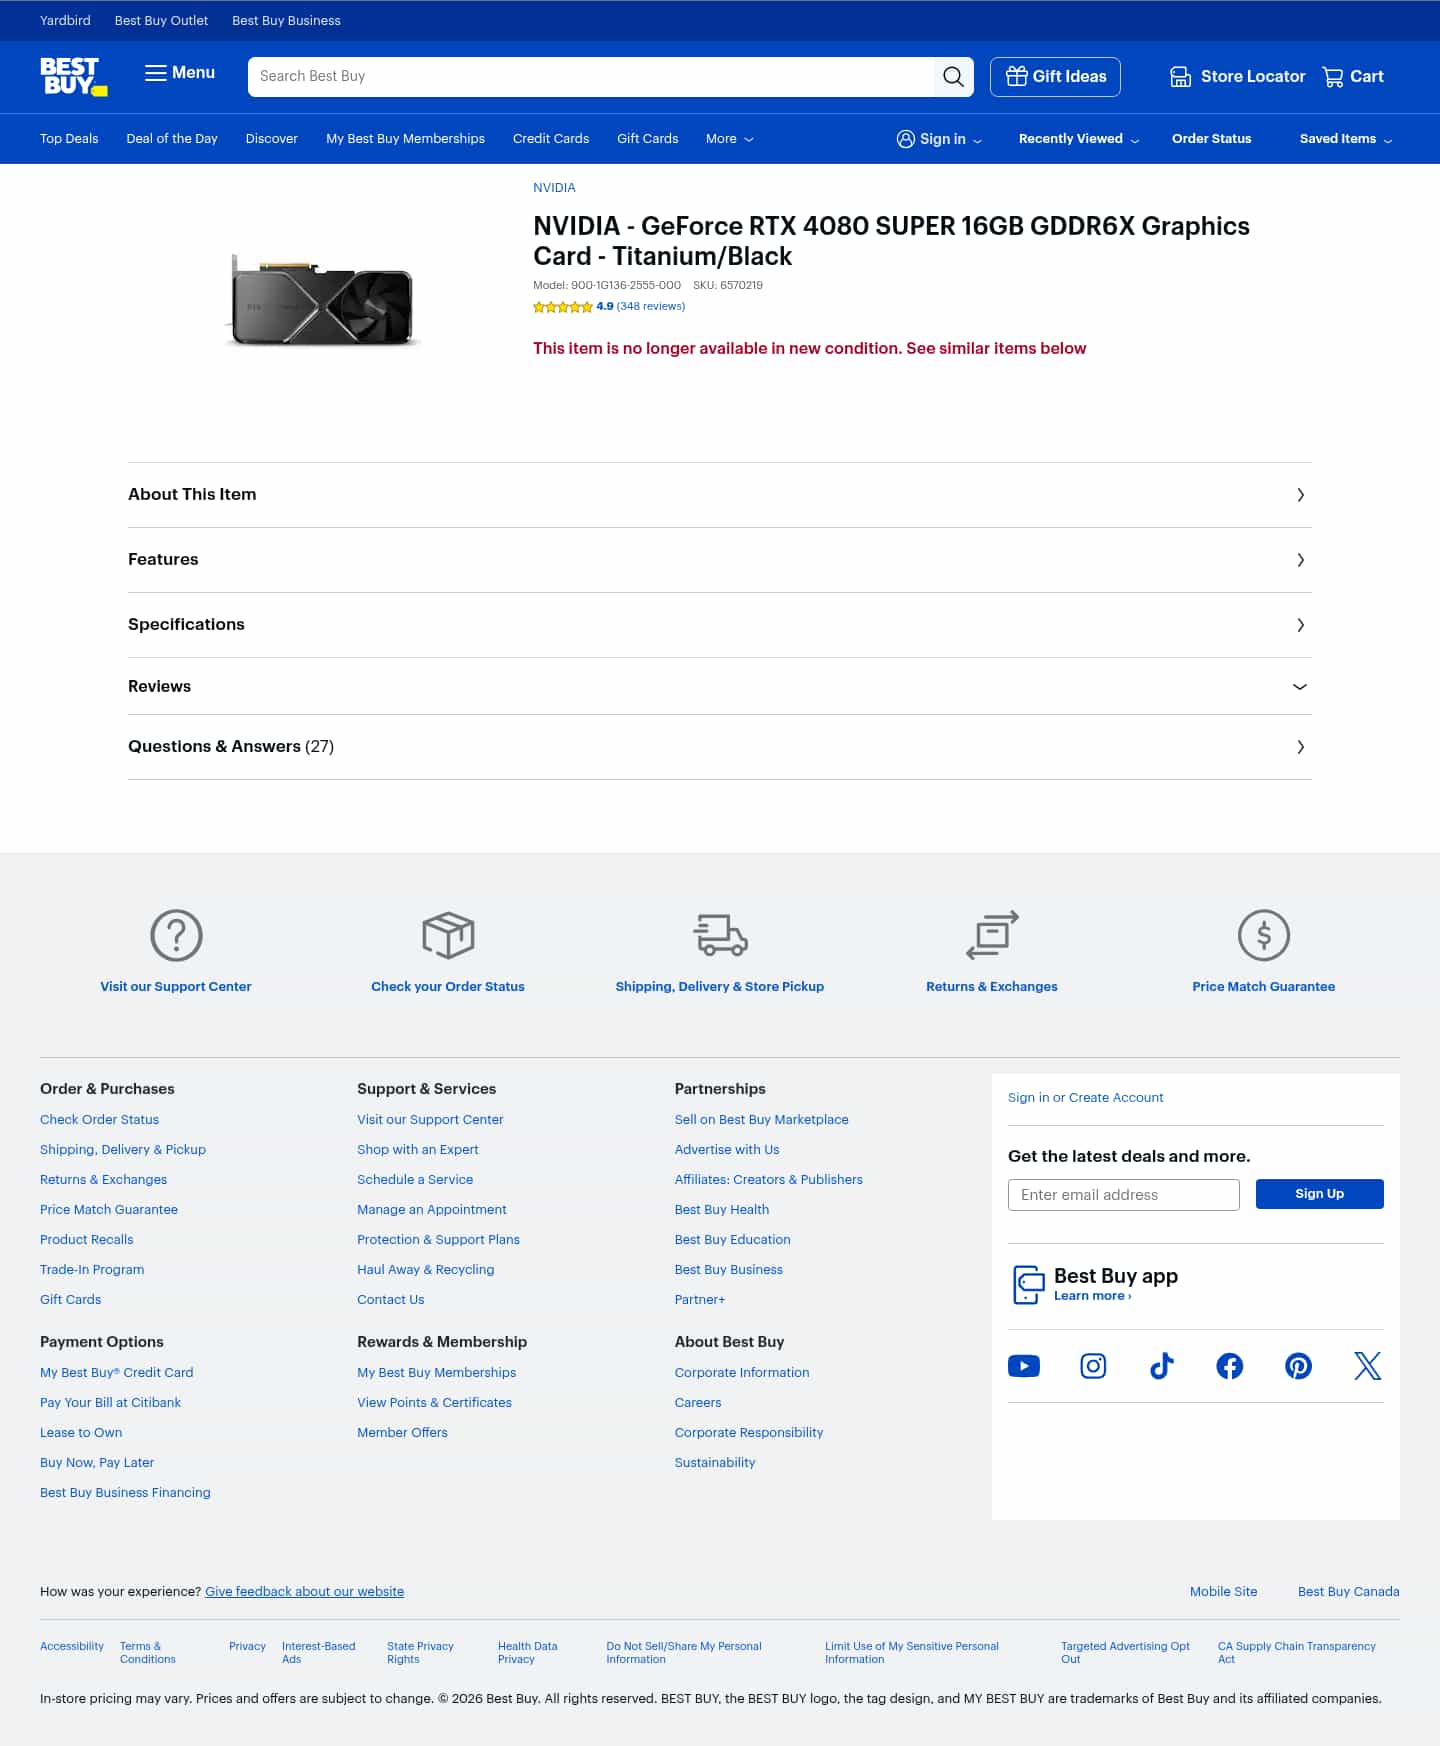Click the graphics card product image
Viewport: 1440px width, 1746px height.
pos(322,302)
